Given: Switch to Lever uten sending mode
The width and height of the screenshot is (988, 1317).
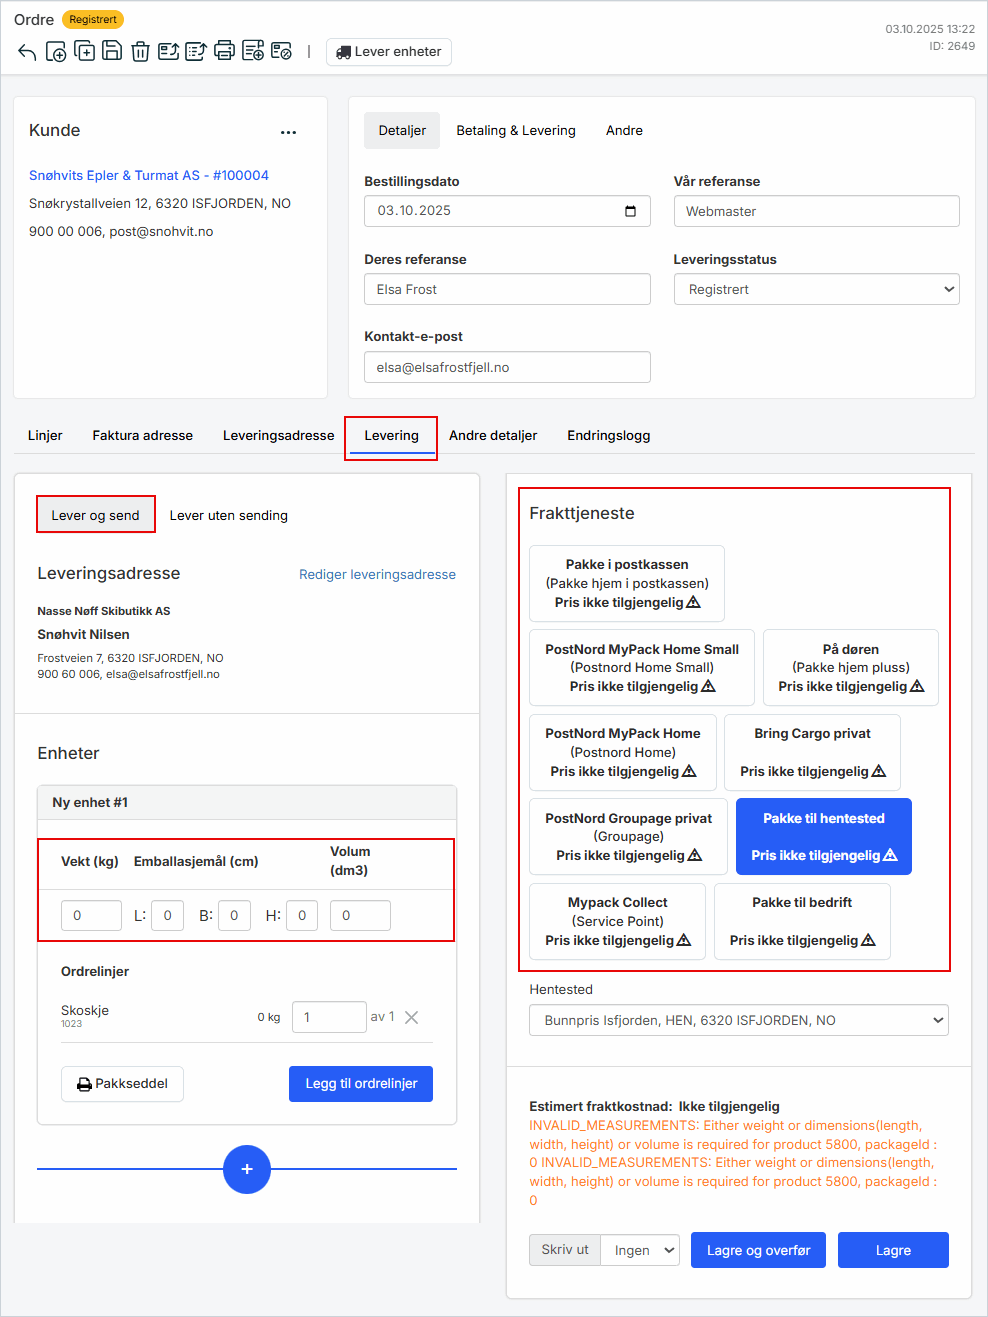Looking at the screenshot, I should (228, 515).
